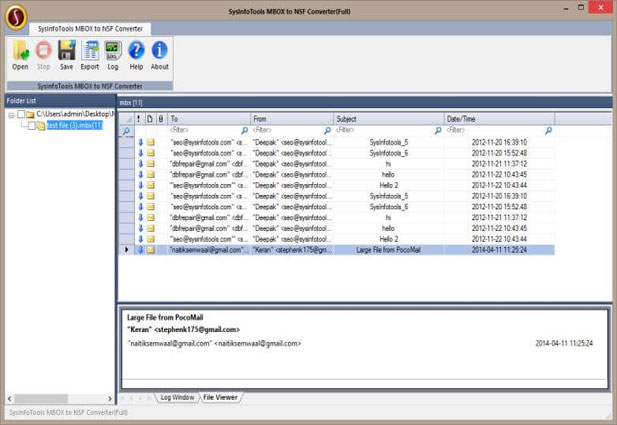Click the To column filter search icon
617x425 pixels.
(x=244, y=130)
